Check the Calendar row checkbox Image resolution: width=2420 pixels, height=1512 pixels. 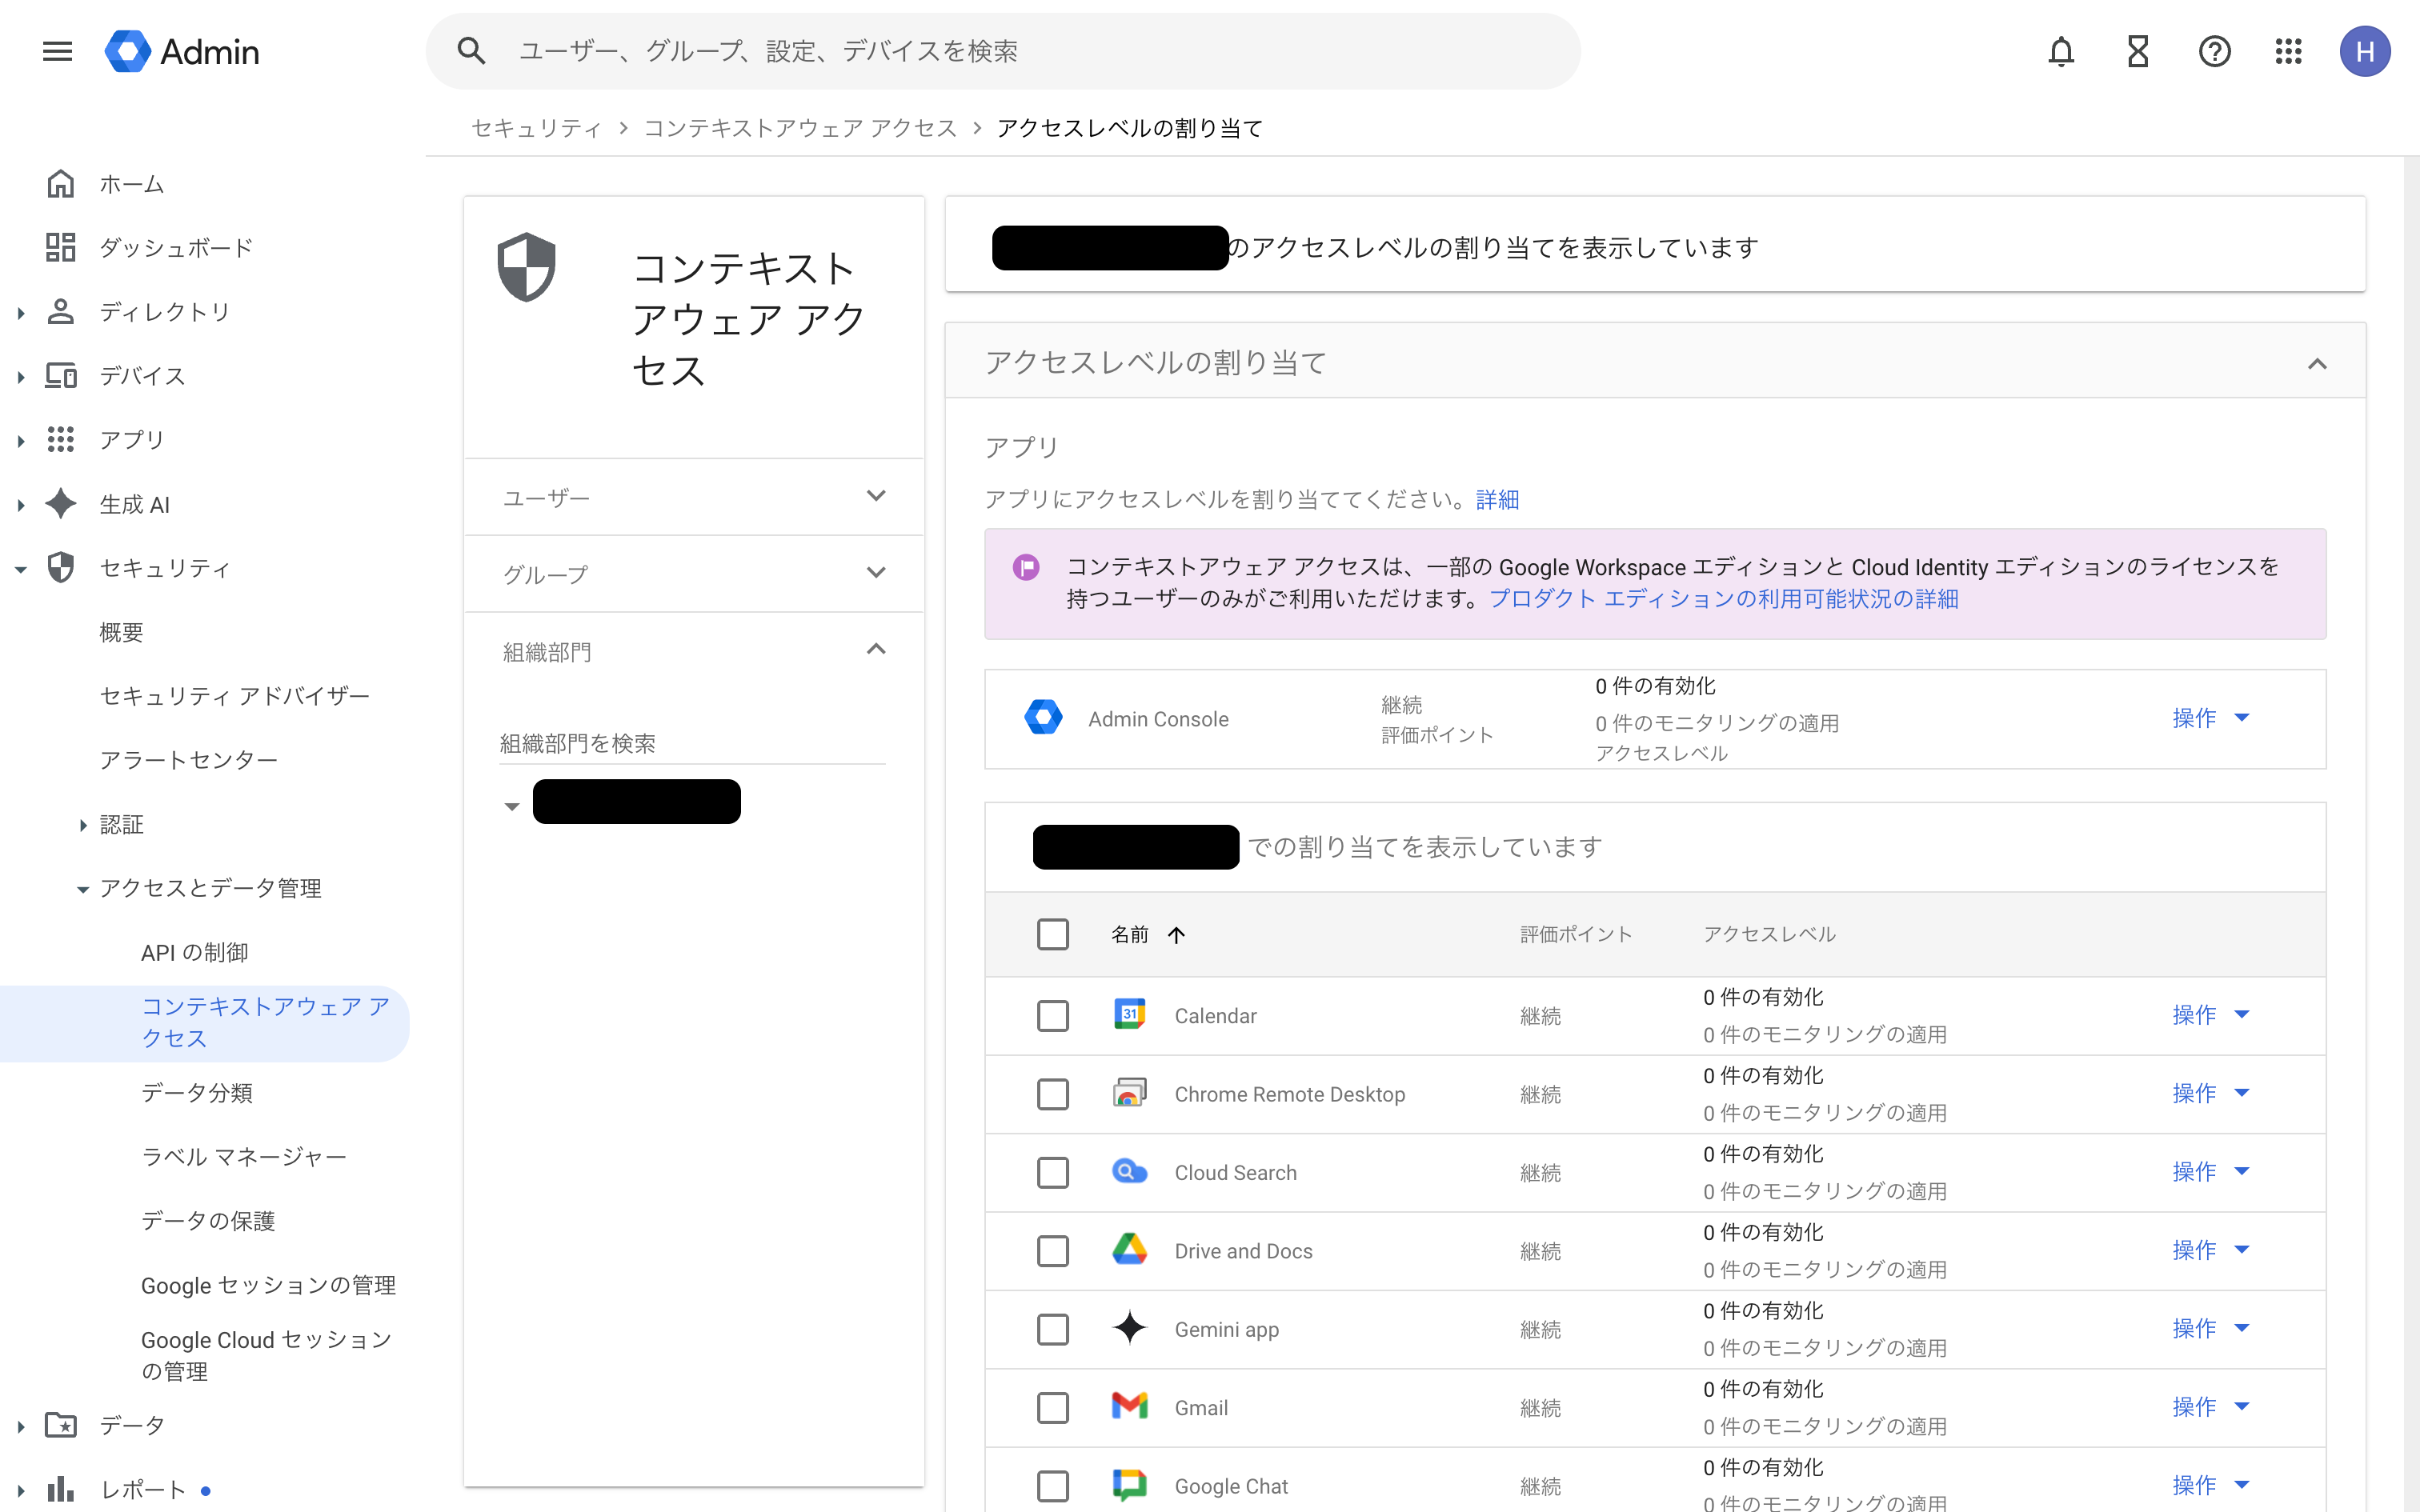(1053, 1015)
